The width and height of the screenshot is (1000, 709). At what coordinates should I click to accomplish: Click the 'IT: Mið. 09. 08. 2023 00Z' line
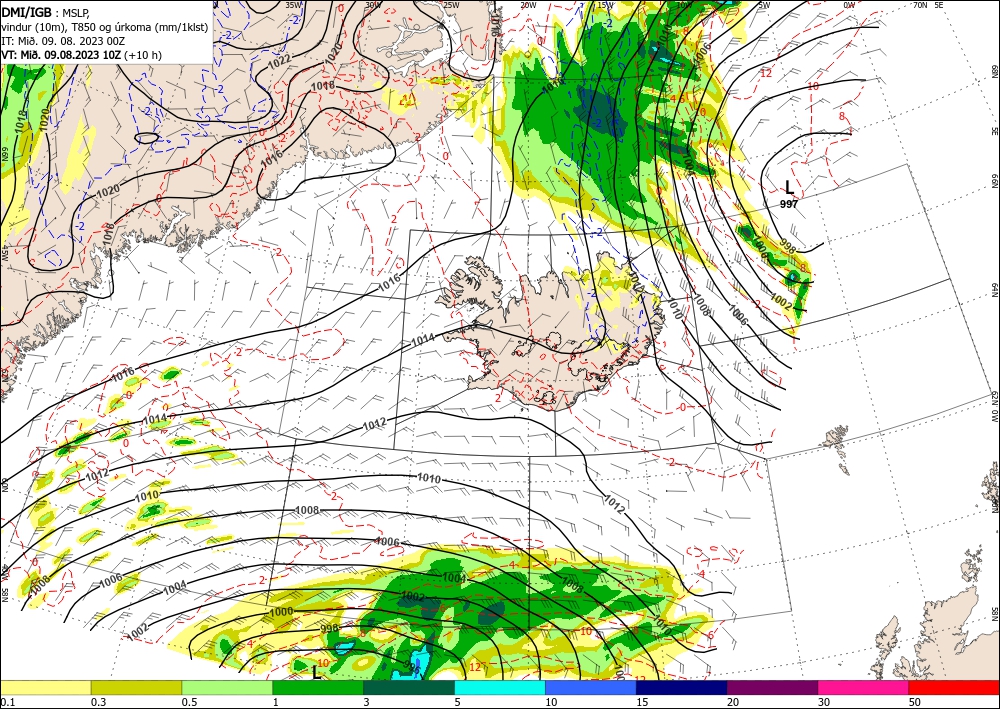coord(63,41)
